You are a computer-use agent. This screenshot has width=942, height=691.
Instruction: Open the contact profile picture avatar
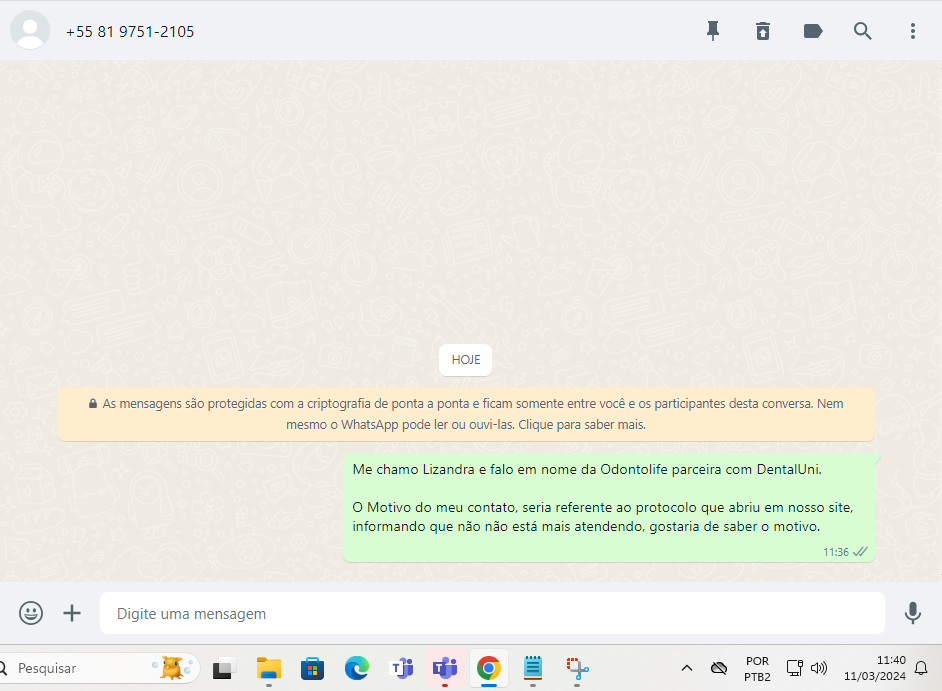pyautogui.click(x=30, y=30)
